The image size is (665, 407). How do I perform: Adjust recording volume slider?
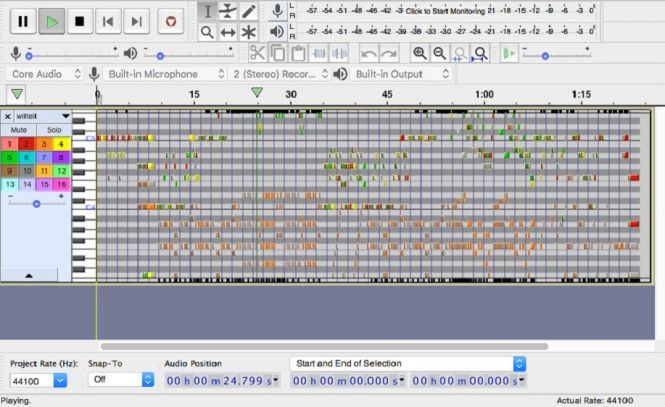coord(29,56)
